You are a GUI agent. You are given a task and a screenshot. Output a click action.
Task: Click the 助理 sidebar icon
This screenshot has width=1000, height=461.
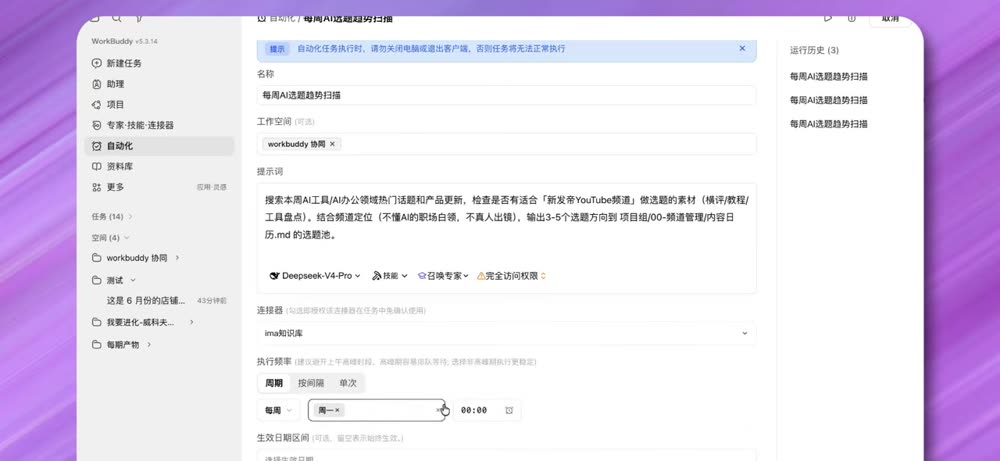[x=96, y=84]
